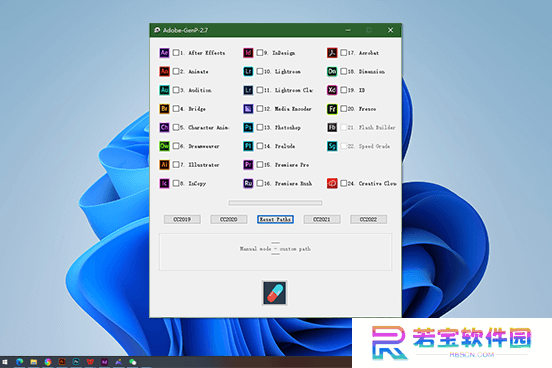
Task: Check the Premiere Rush checkbox
Action: (x=260, y=183)
